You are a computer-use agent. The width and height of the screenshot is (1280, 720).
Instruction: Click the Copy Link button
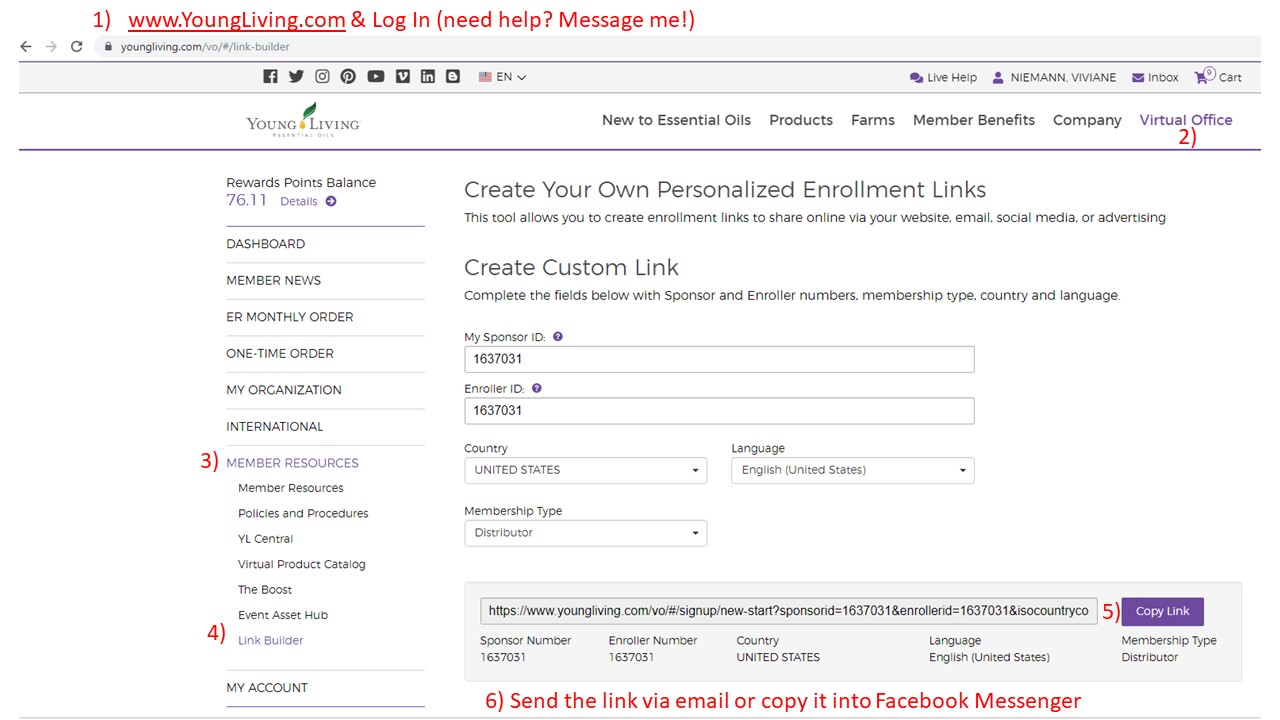(x=1163, y=611)
